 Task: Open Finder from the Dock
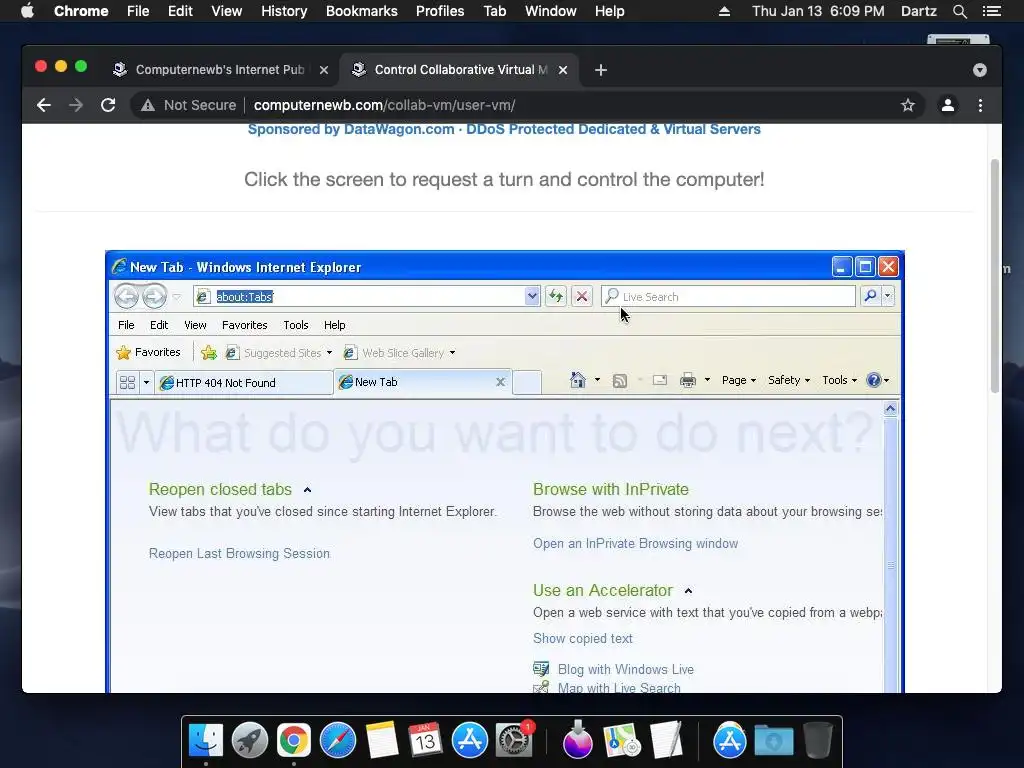click(x=206, y=741)
